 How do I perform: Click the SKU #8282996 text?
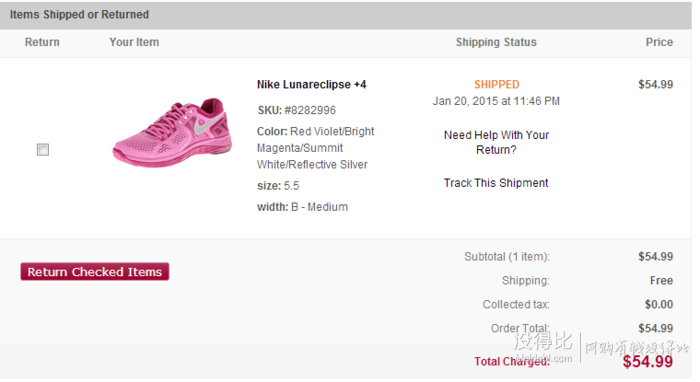[296, 110]
